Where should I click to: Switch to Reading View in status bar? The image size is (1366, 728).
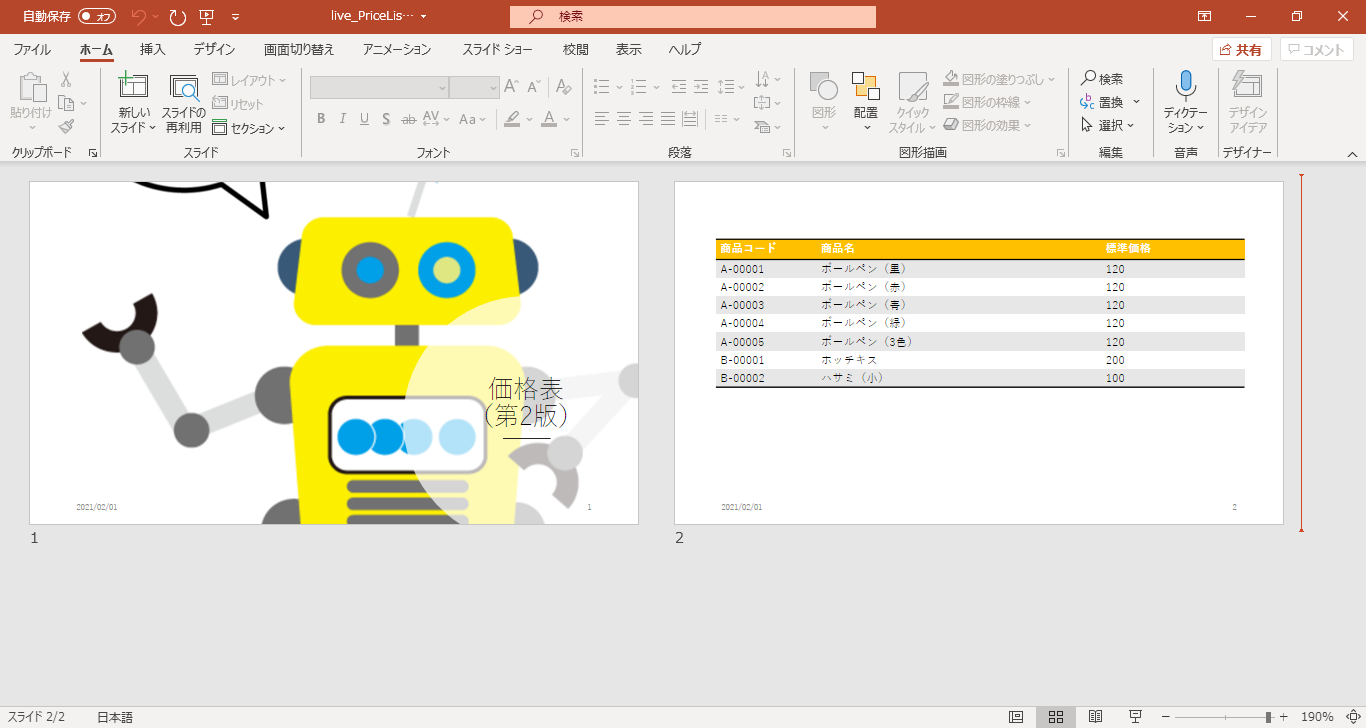click(x=1095, y=717)
